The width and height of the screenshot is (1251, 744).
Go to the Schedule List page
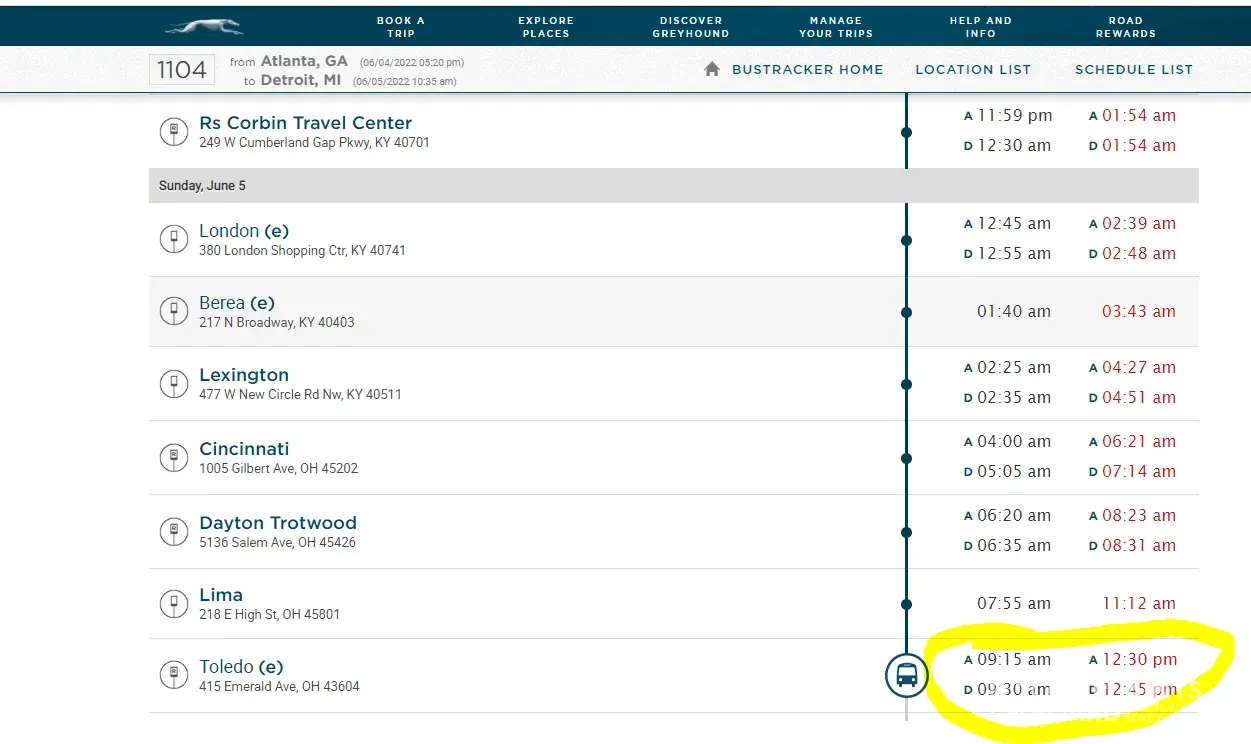[1133, 70]
